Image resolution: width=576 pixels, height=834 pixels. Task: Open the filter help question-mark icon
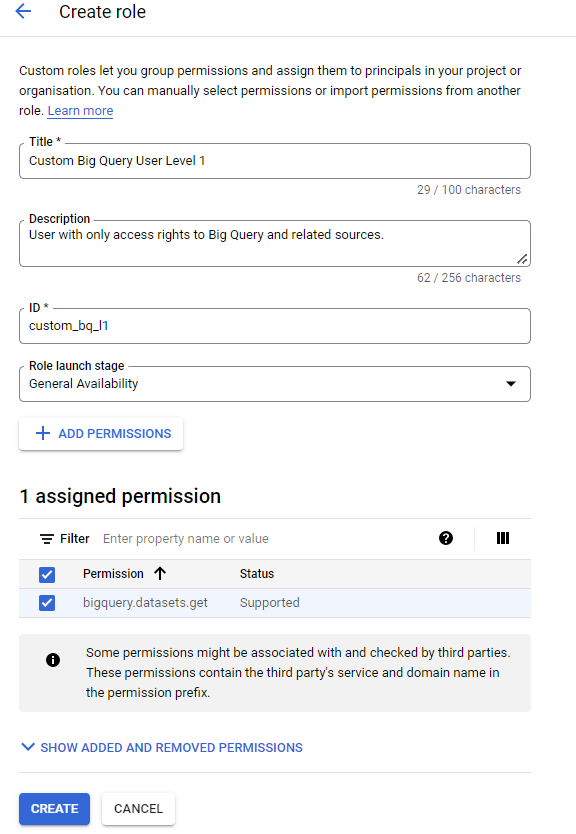click(446, 538)
